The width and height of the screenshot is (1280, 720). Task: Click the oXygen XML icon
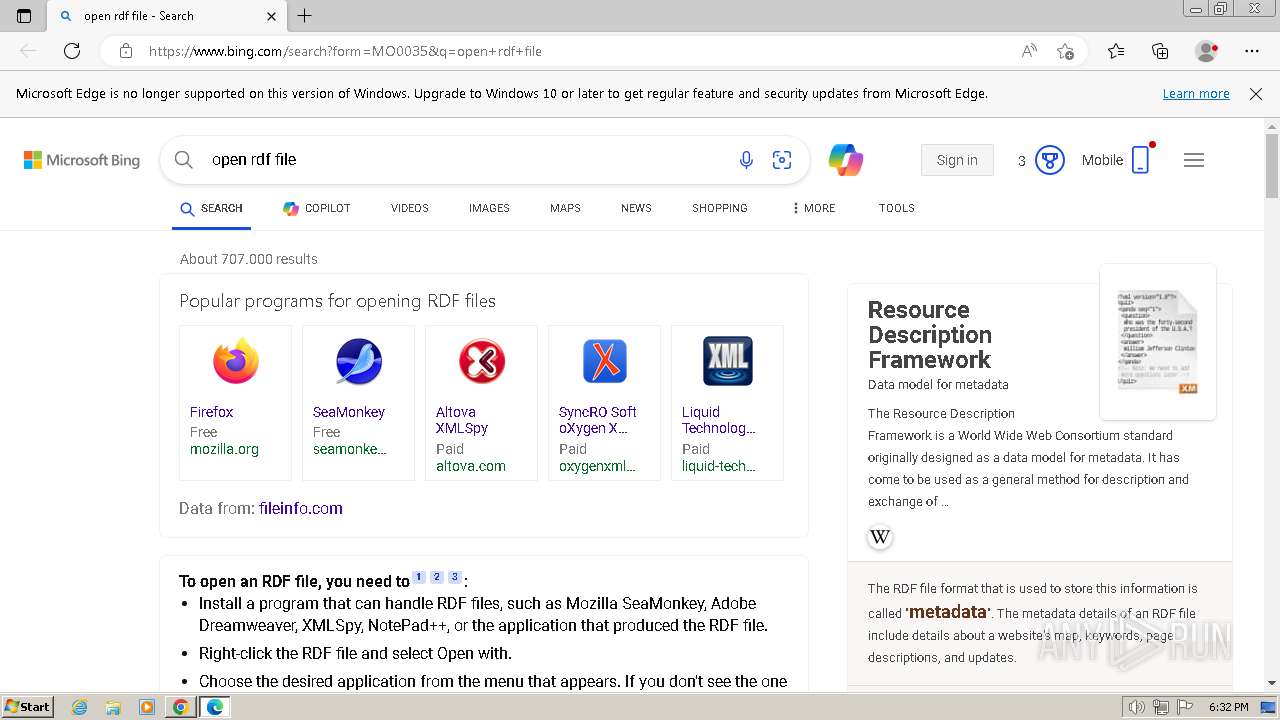pyautogui.click(x=605, y=361)
